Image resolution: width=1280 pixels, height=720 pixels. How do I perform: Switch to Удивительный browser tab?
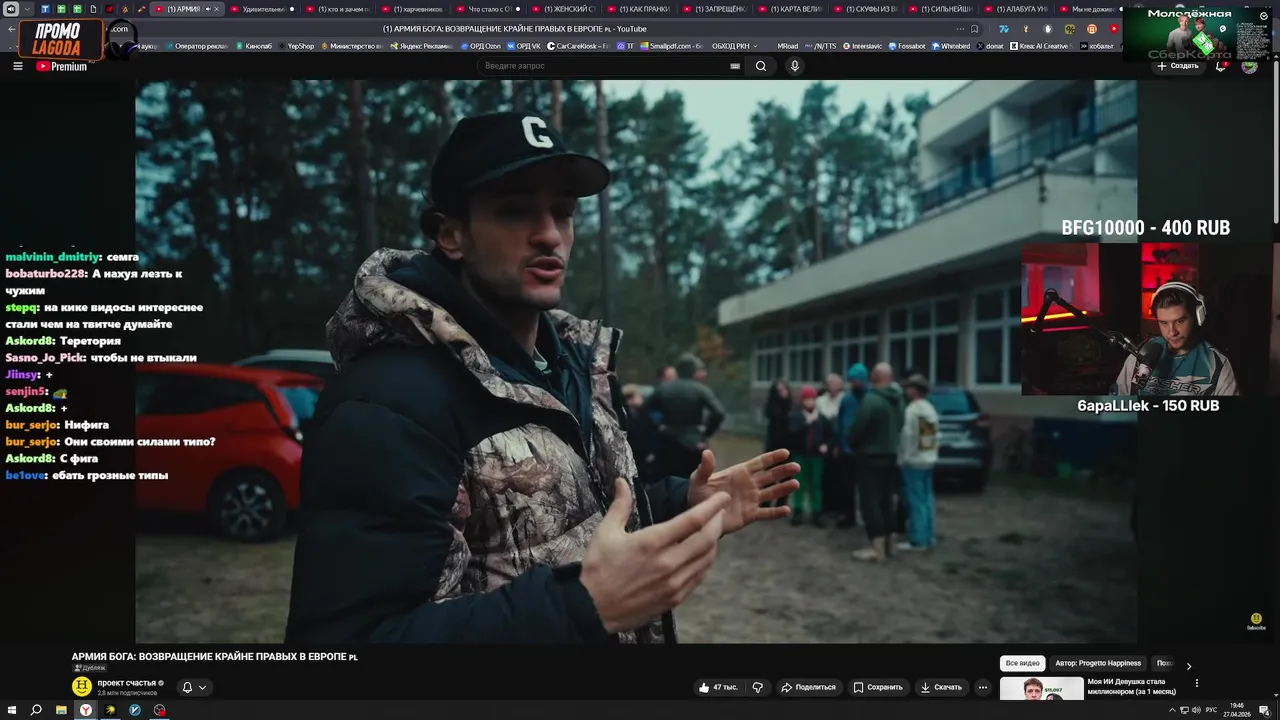(261, 9)
